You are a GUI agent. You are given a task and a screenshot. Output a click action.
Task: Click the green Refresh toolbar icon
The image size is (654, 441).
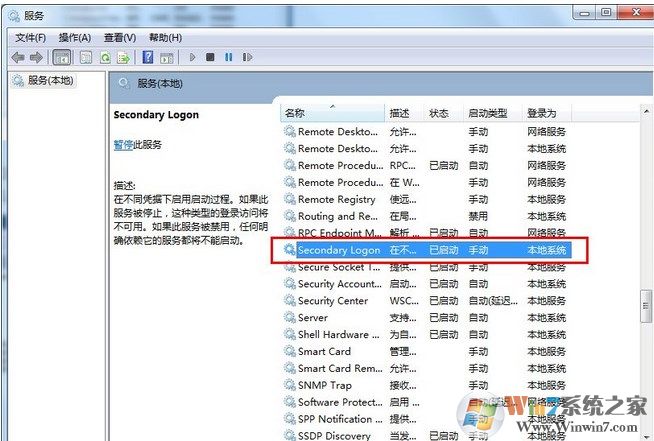coord(105,57)
